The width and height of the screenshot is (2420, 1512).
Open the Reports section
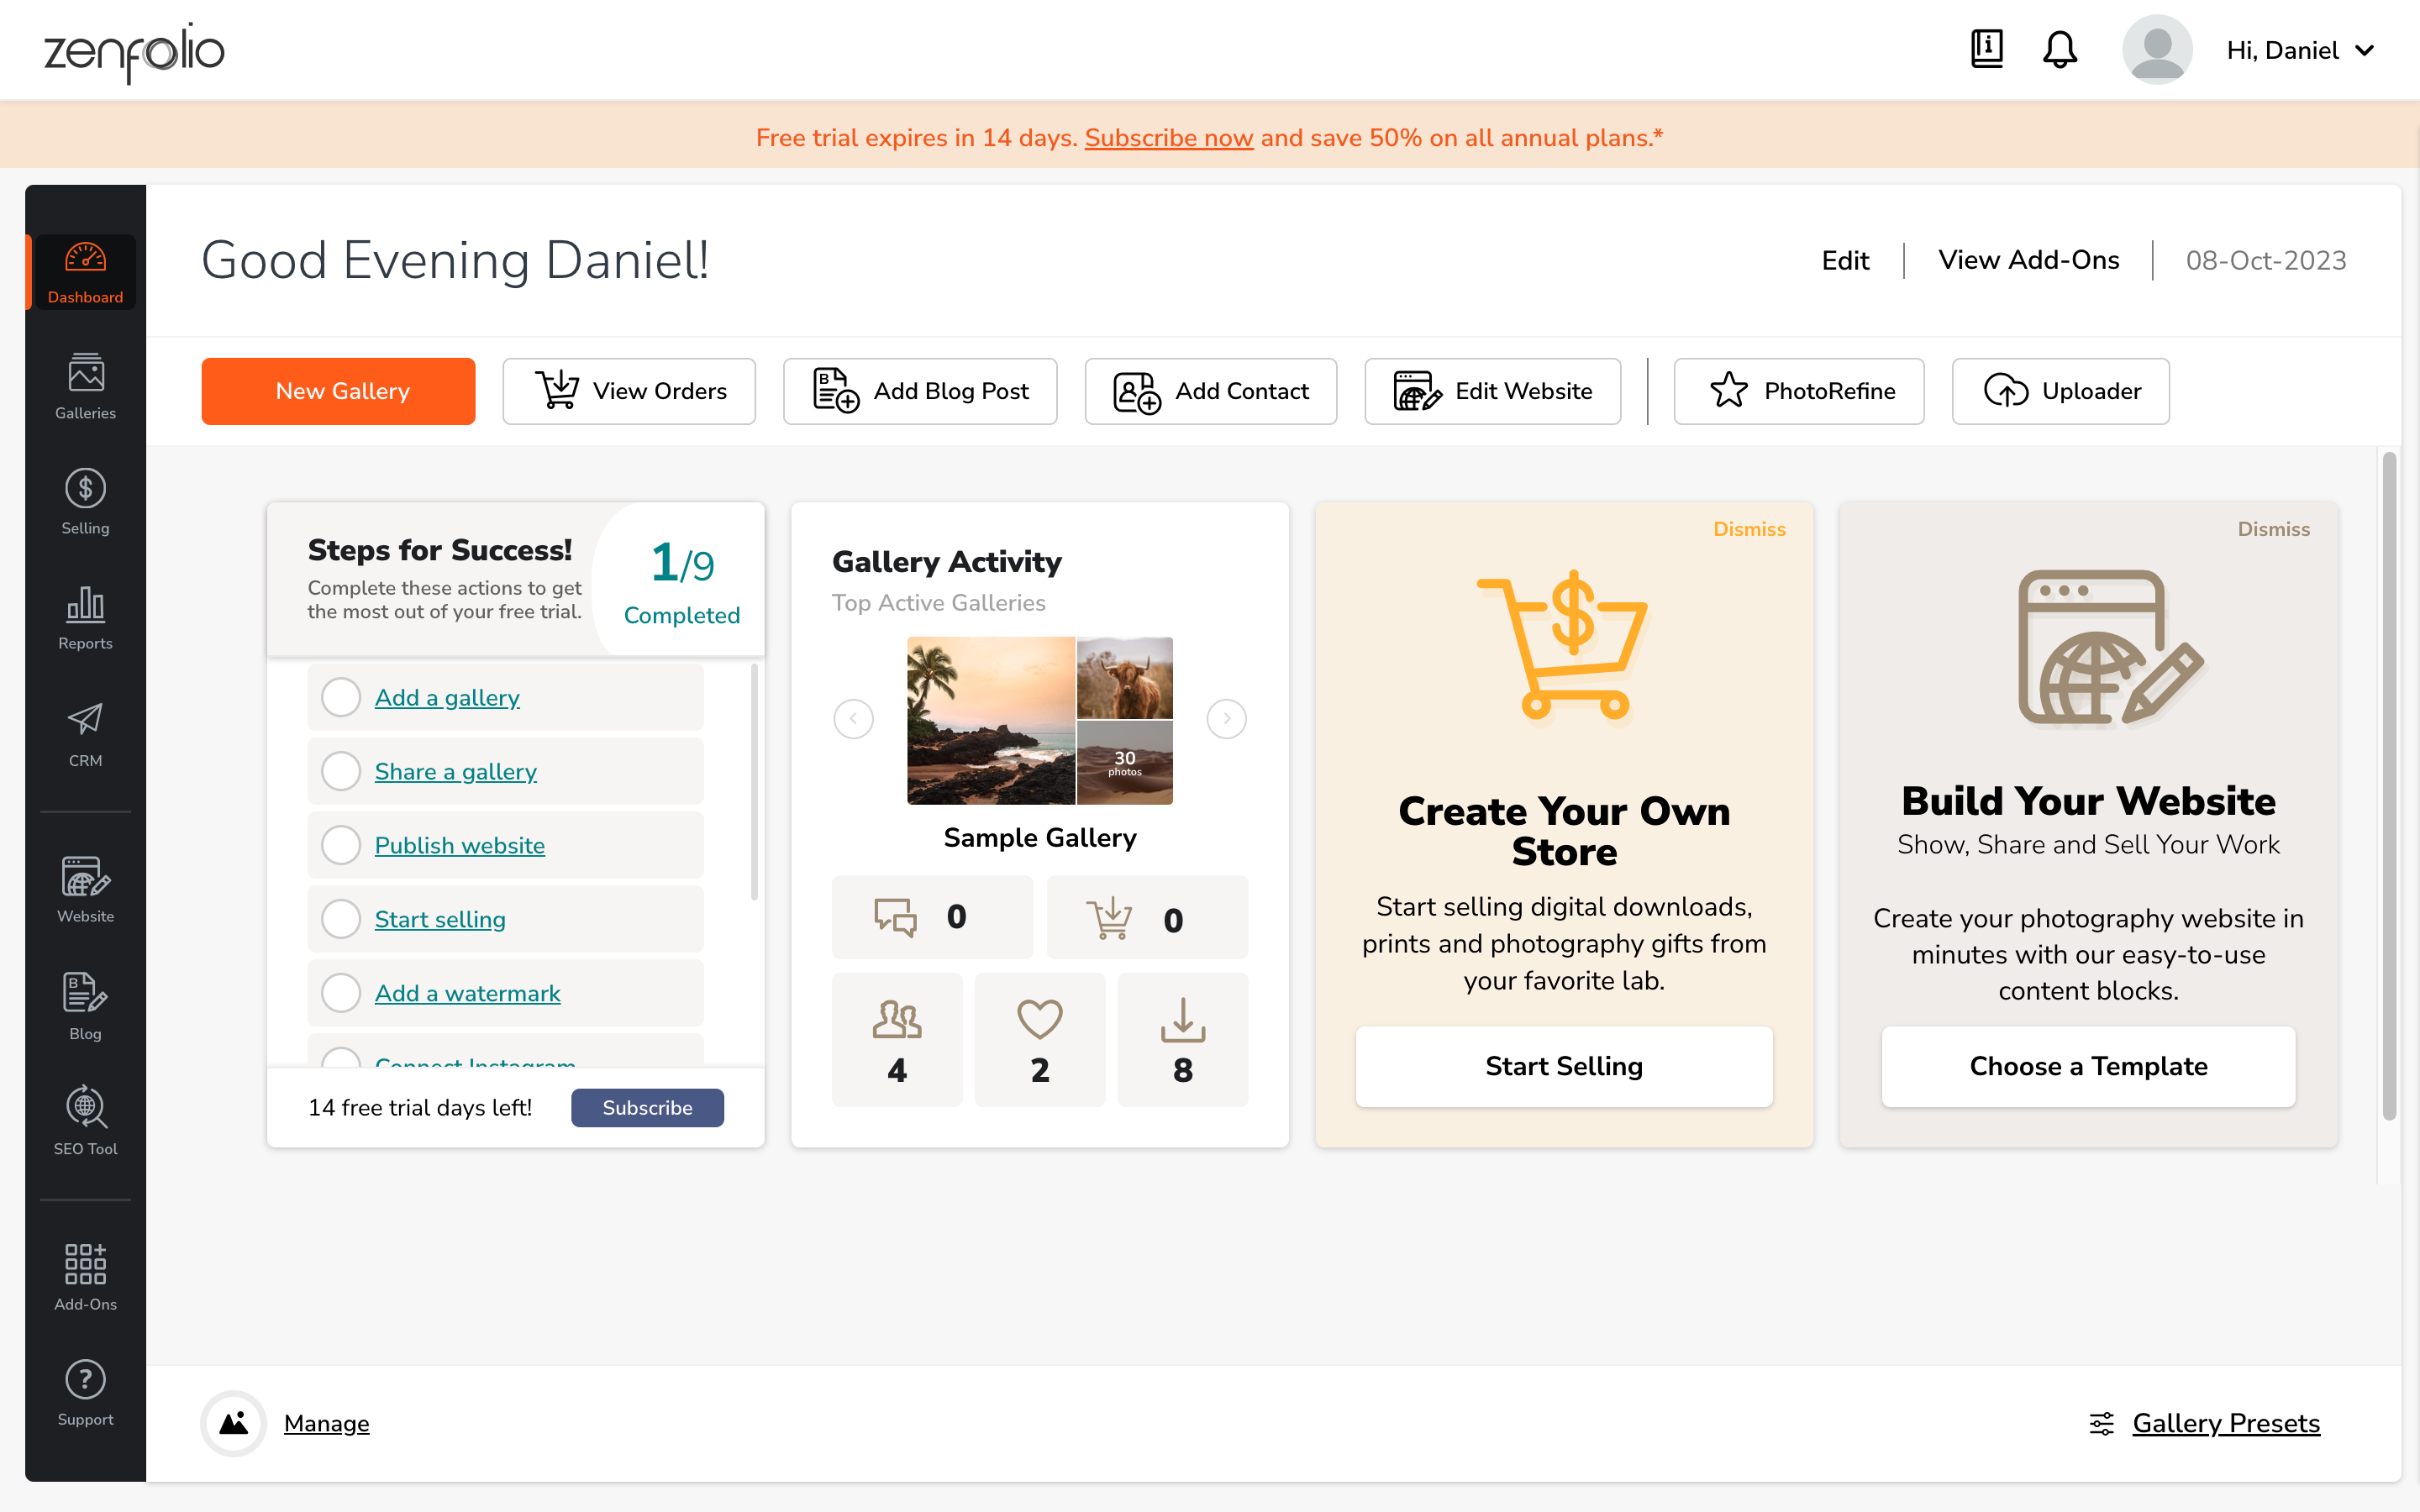point(84,617)
